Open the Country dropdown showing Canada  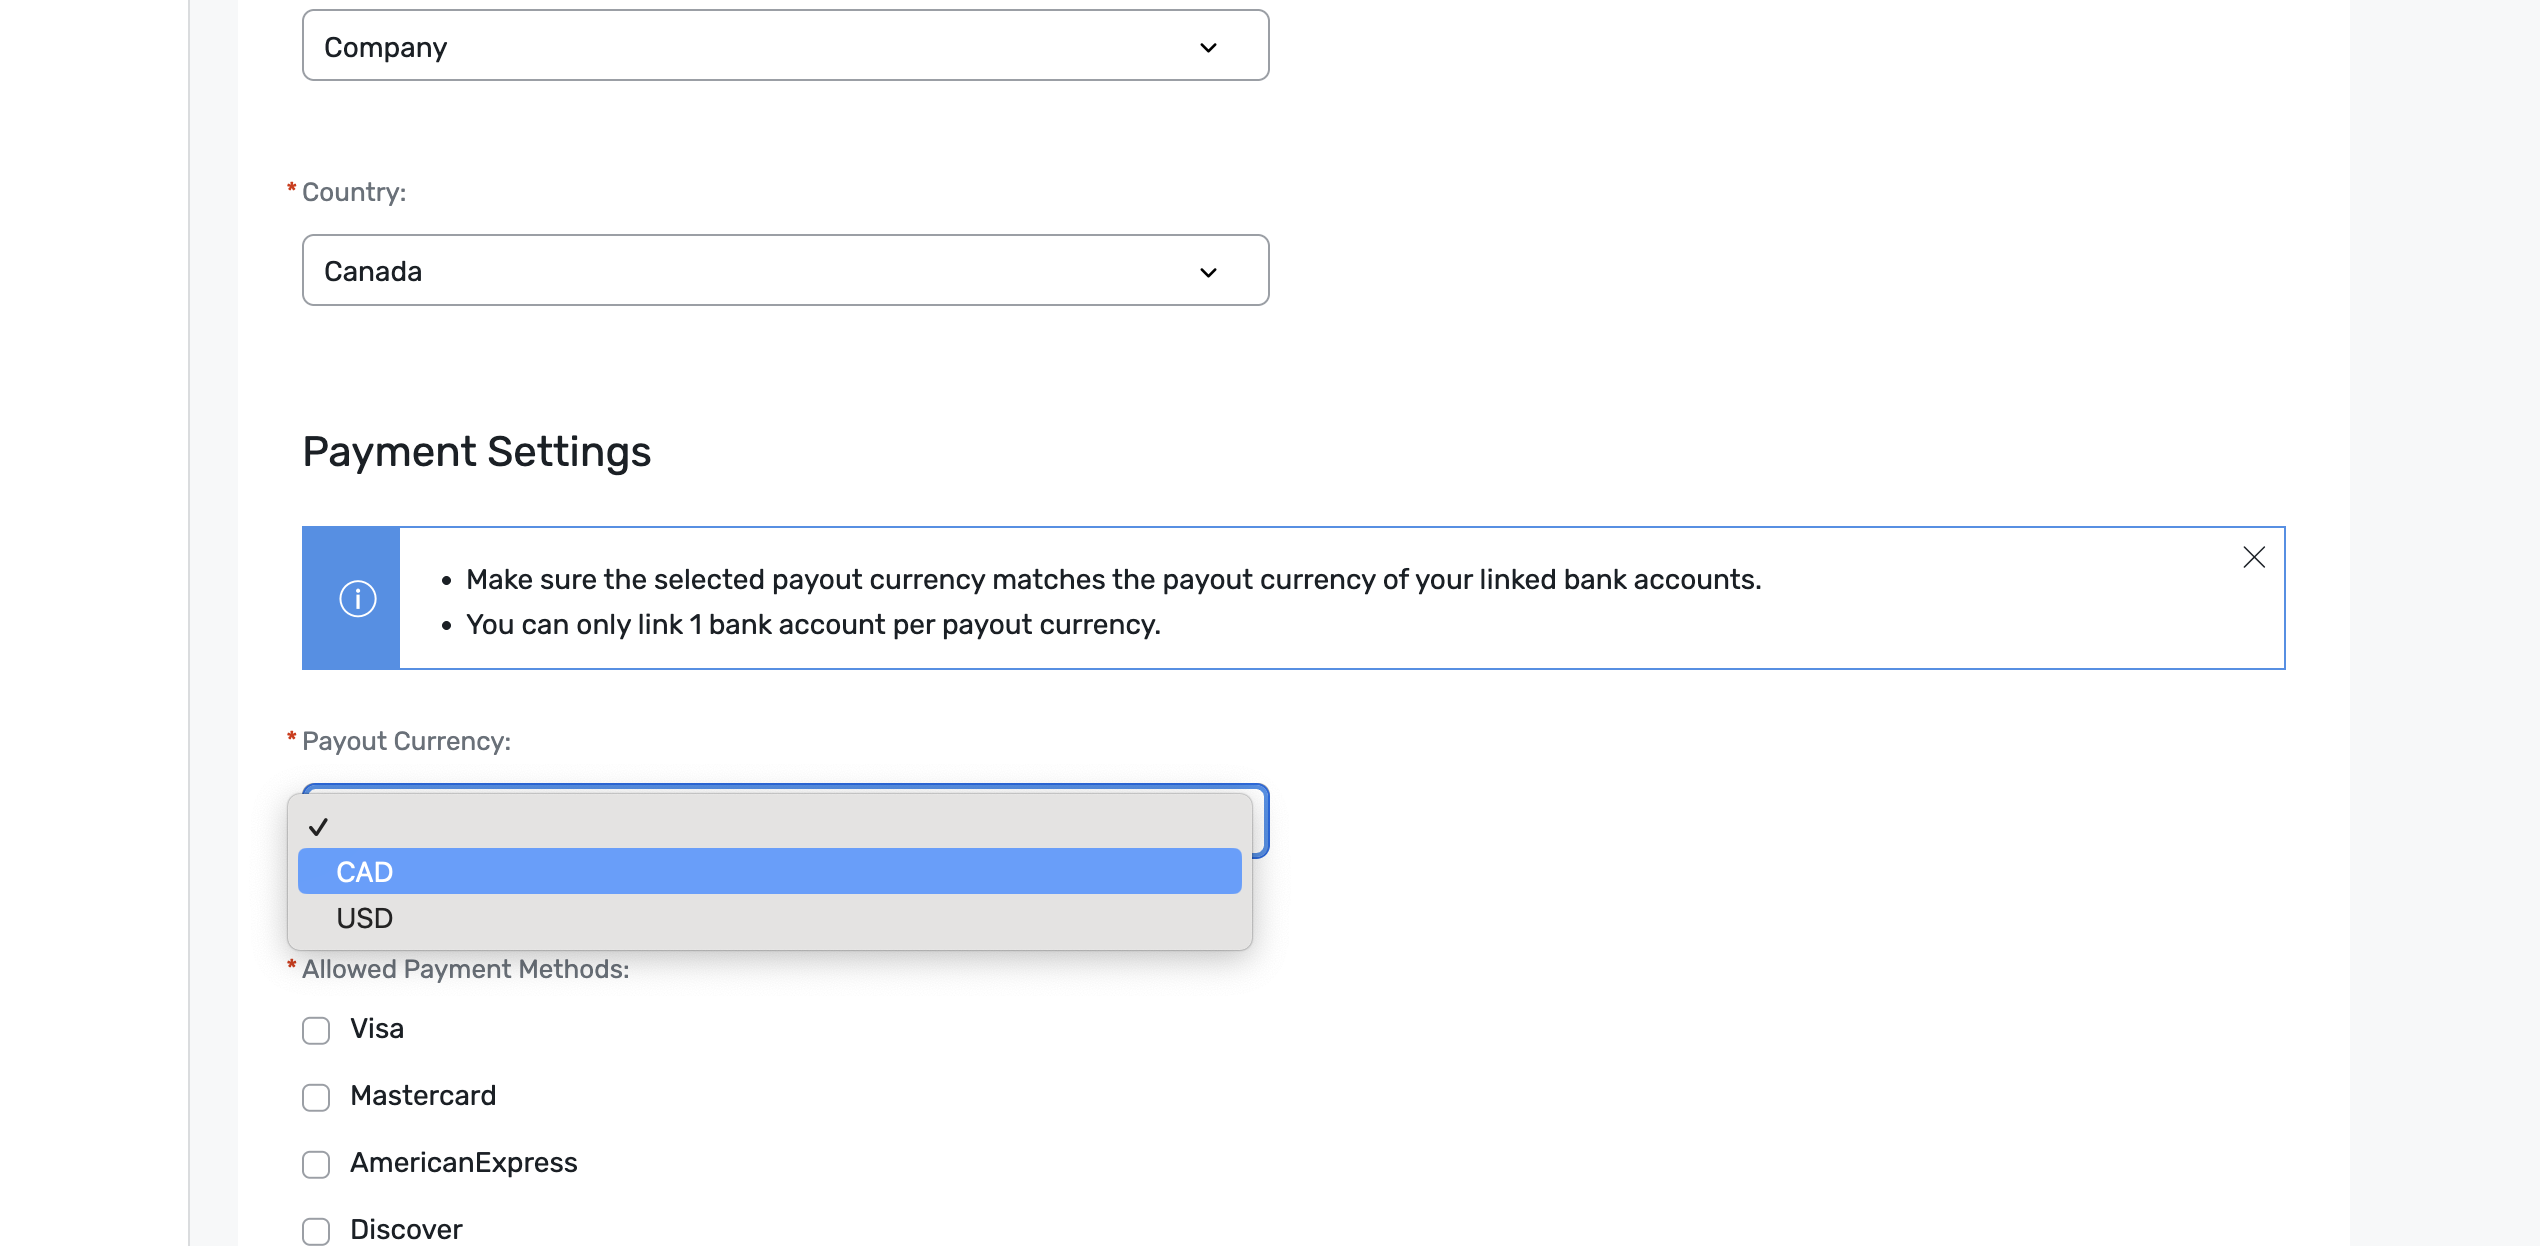pos(785,270)
